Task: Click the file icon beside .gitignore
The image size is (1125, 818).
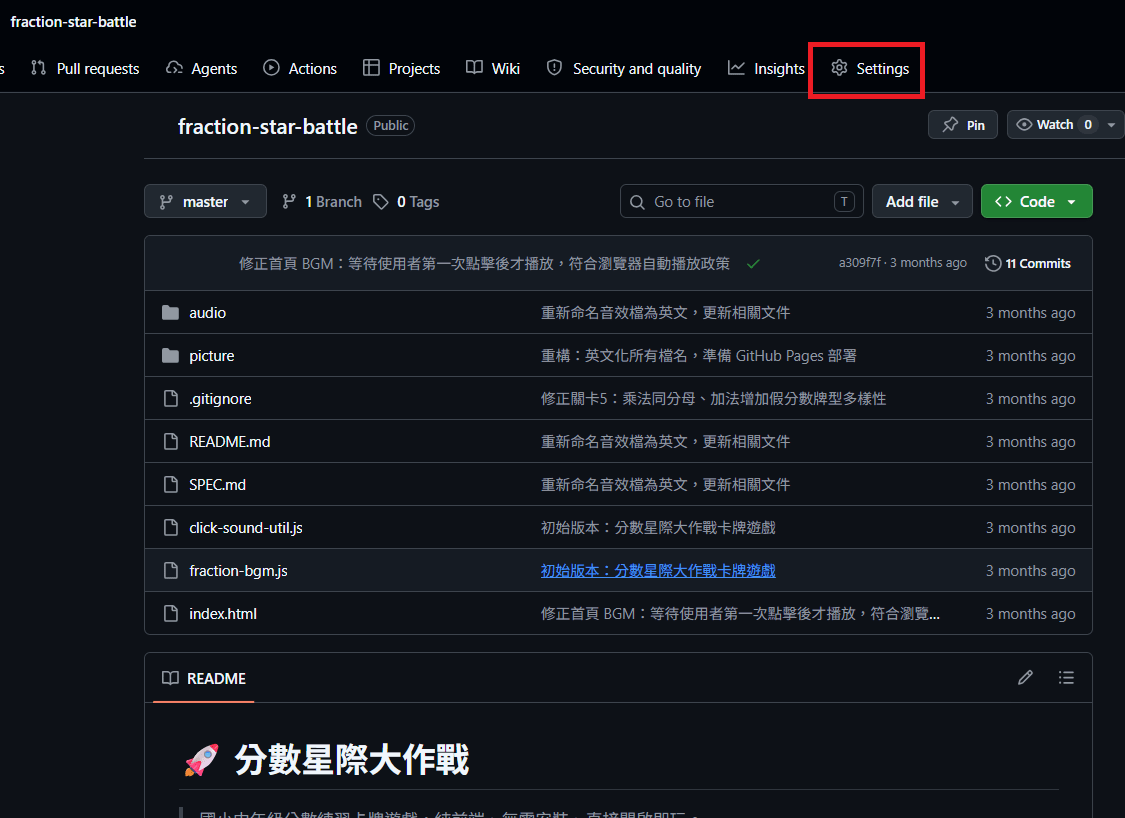Action: 171,398
